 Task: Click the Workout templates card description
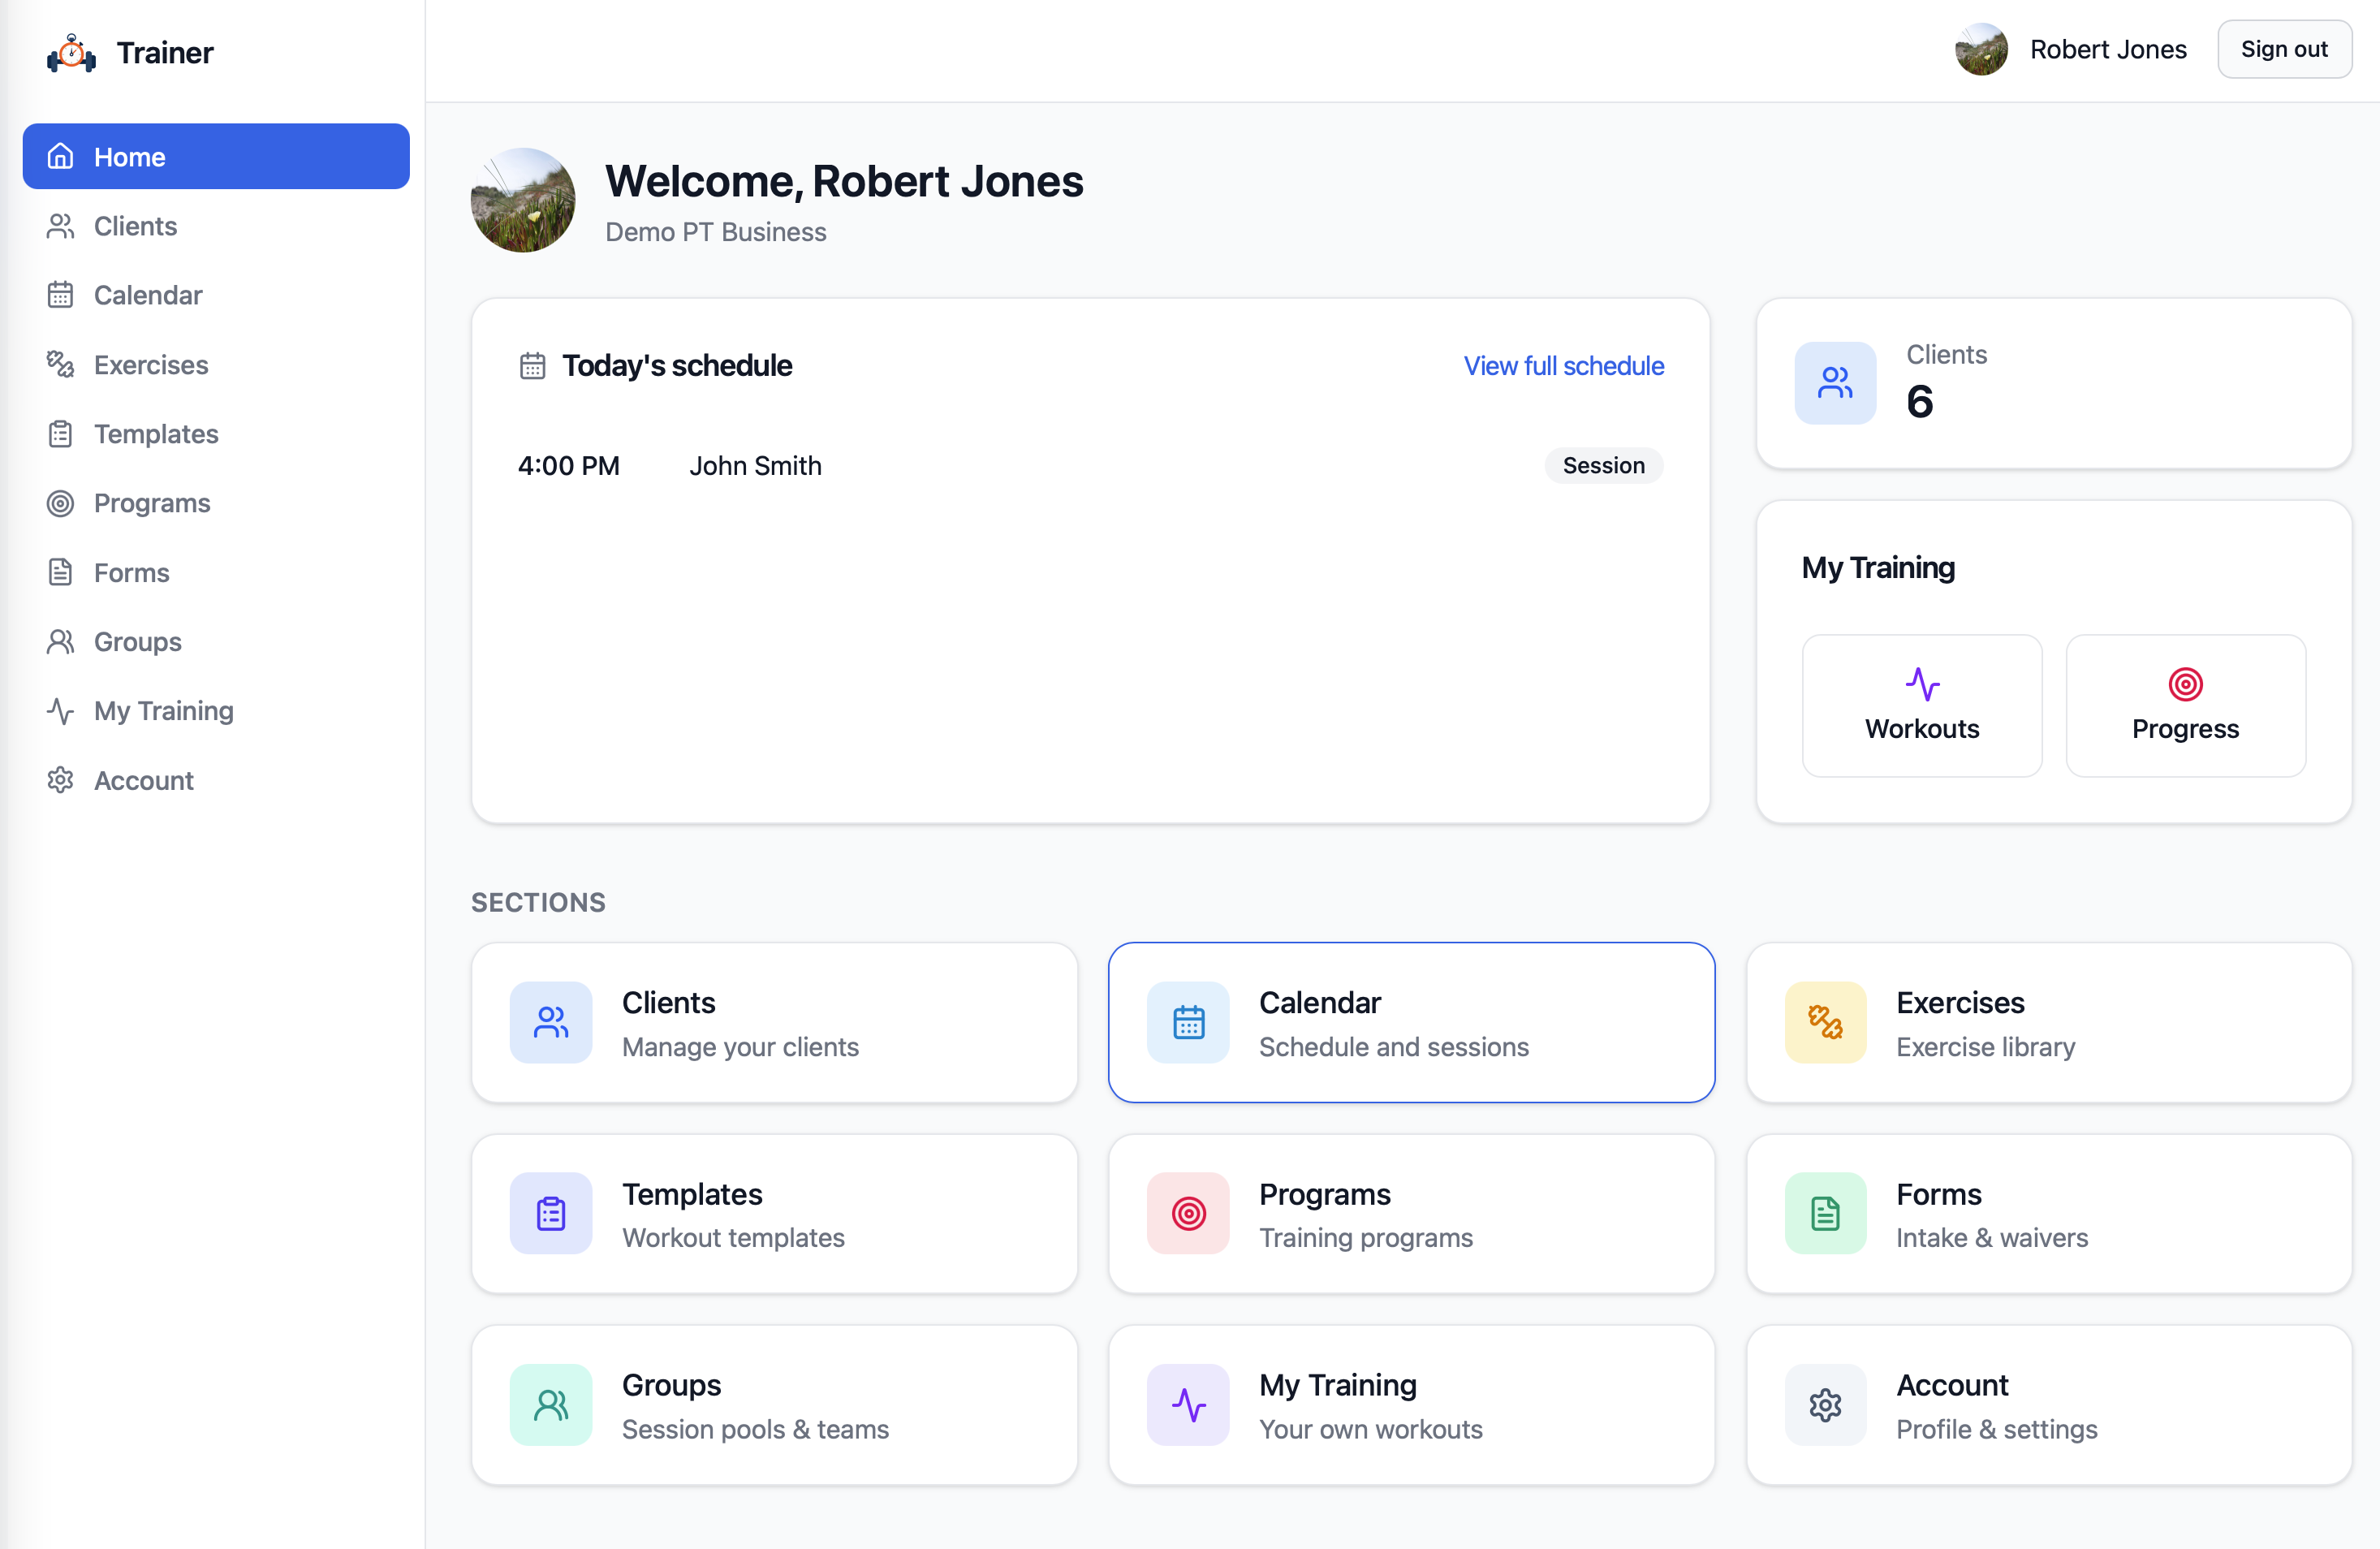pos(733,1238)
